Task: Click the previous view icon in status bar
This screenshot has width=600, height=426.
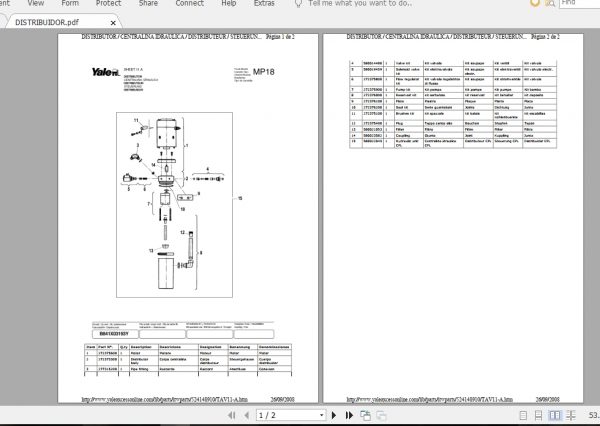Action: (365, 415)
